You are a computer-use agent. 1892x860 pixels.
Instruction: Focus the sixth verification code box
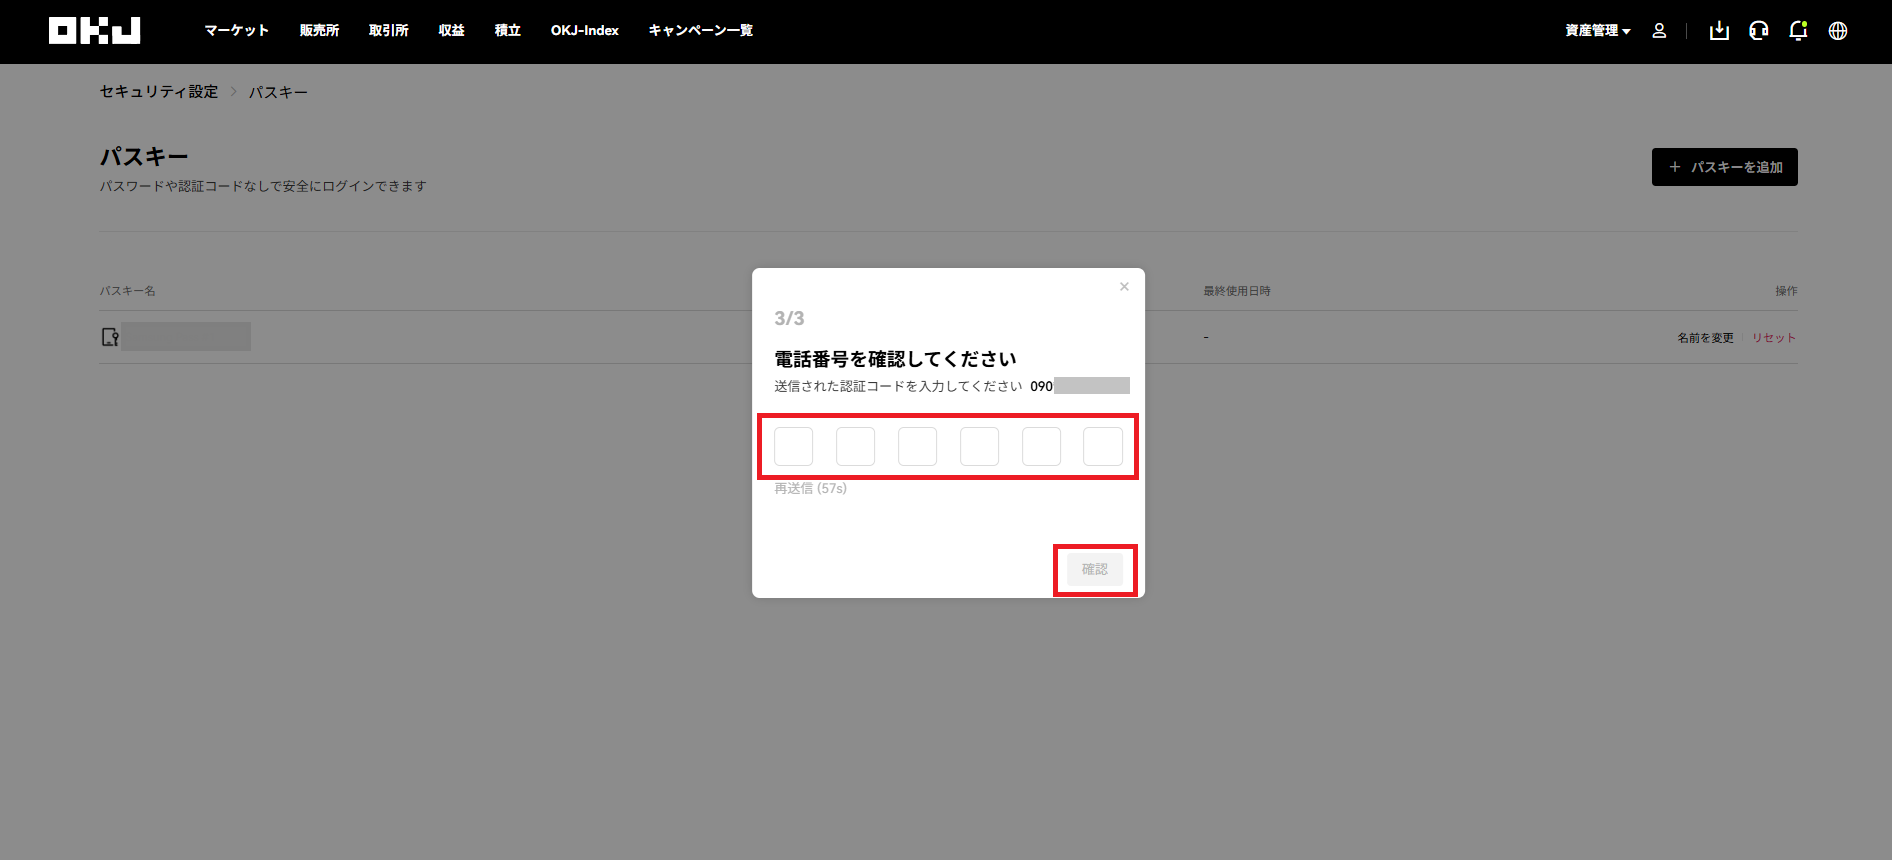[x=1103, y=446]
